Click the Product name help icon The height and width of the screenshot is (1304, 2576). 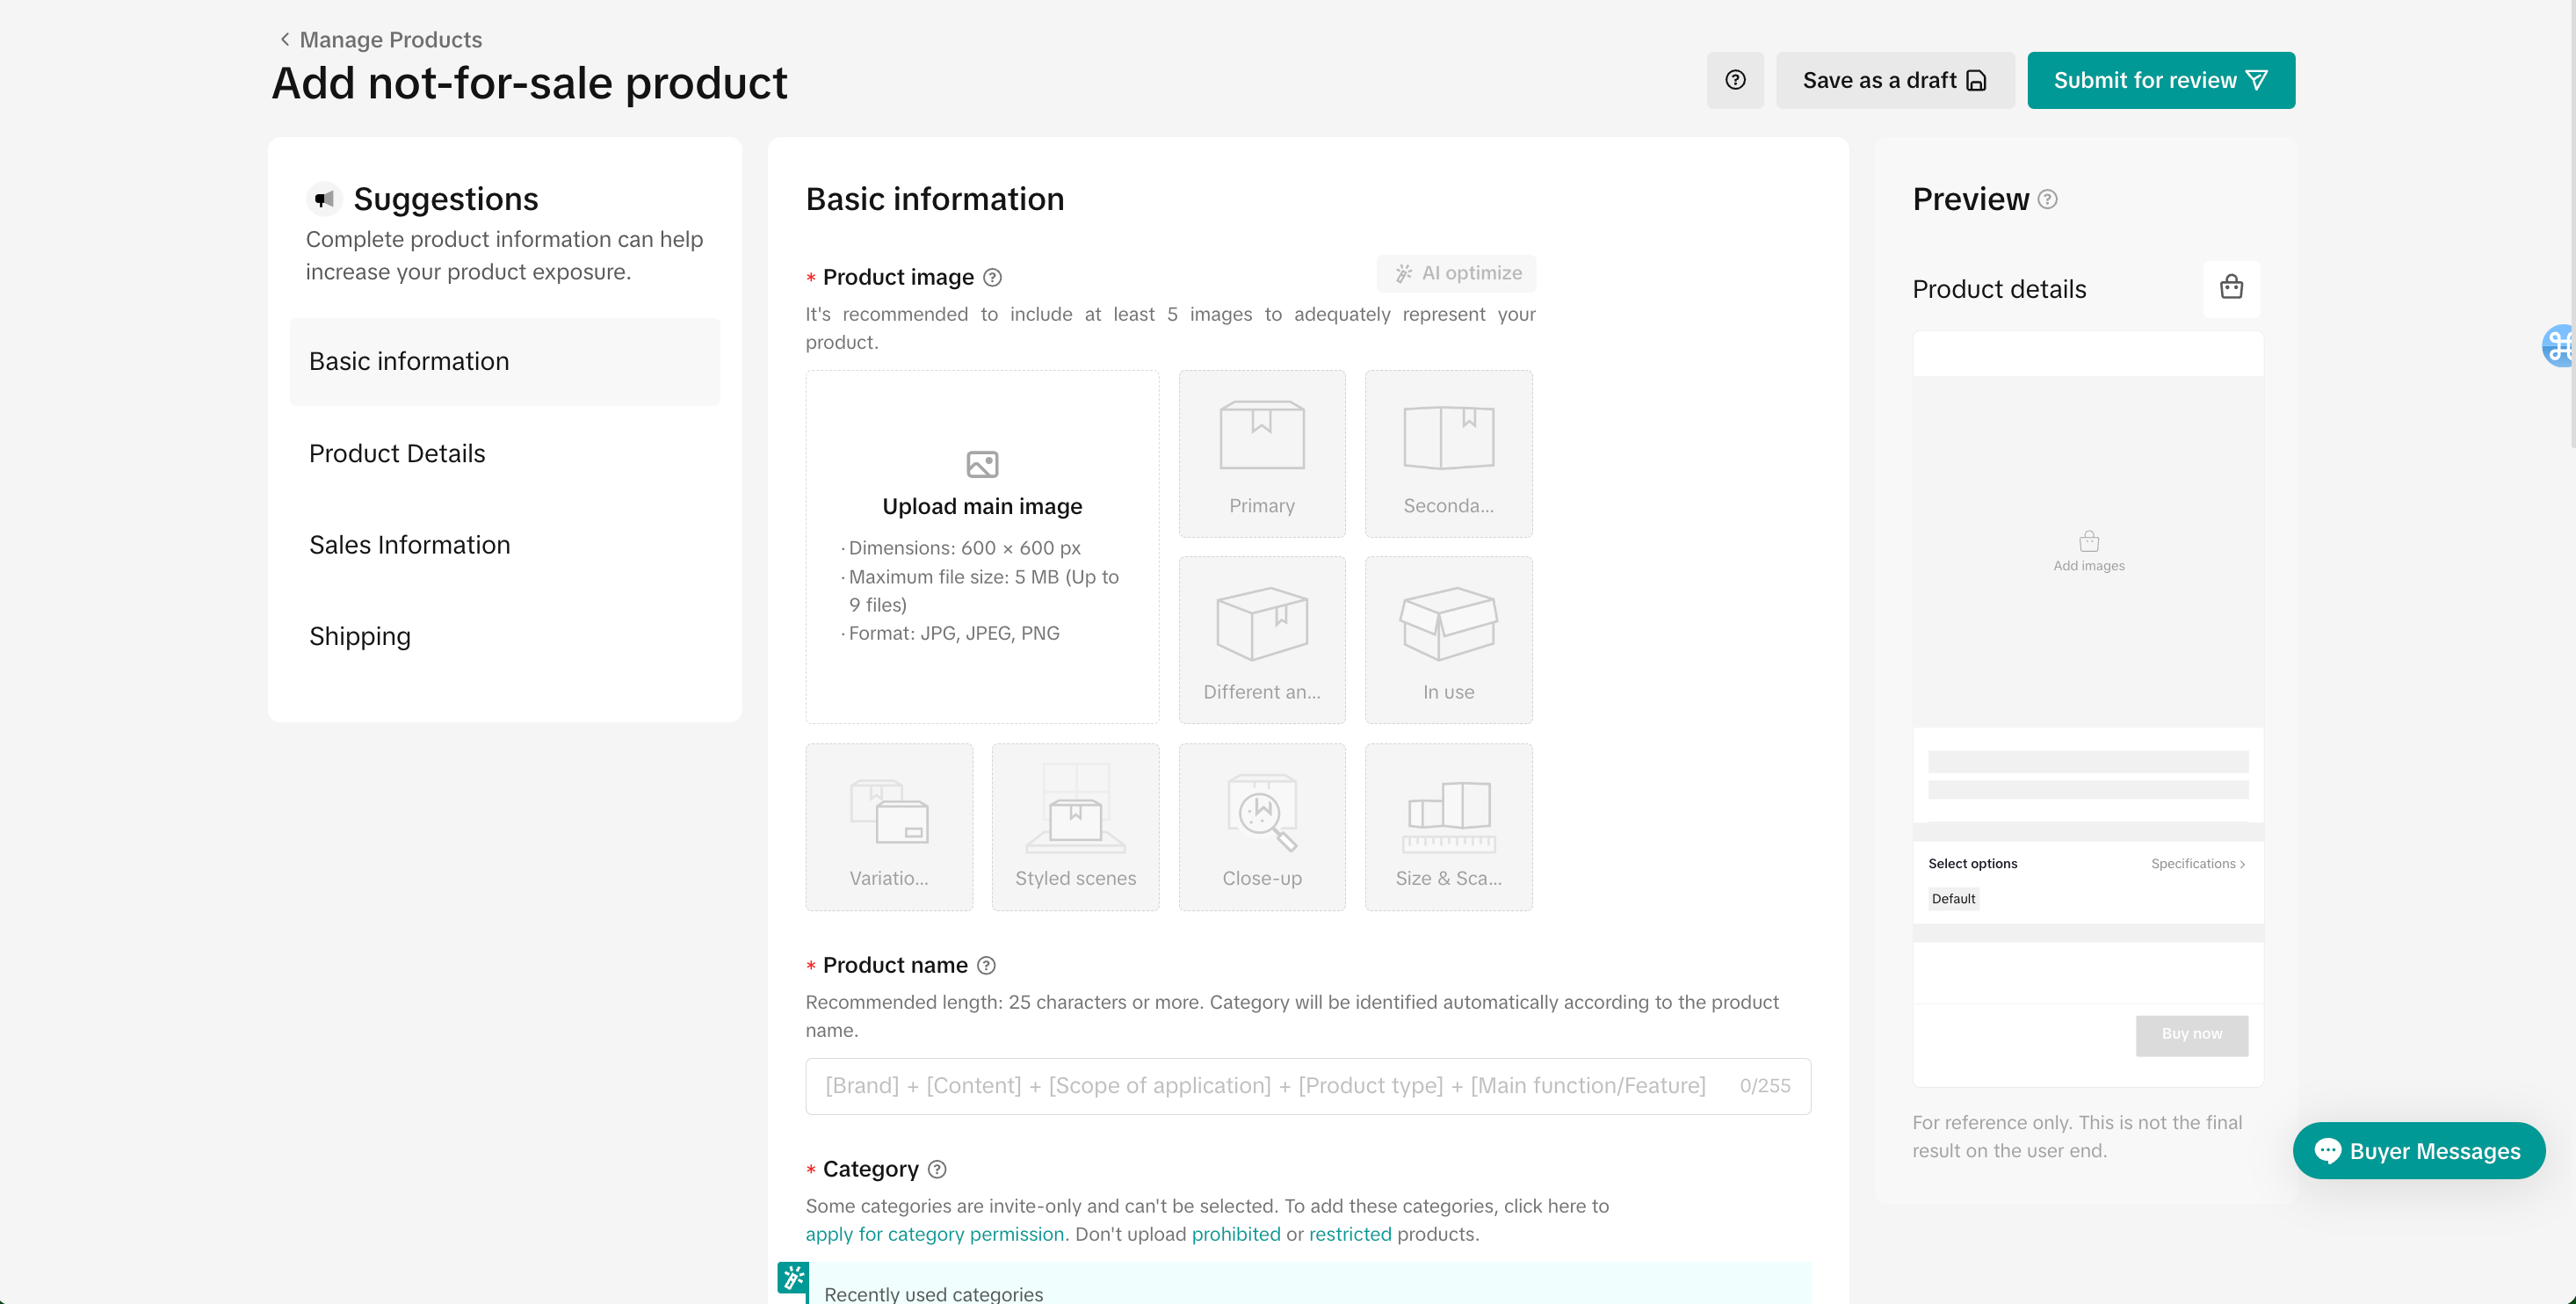pos(986,965)
